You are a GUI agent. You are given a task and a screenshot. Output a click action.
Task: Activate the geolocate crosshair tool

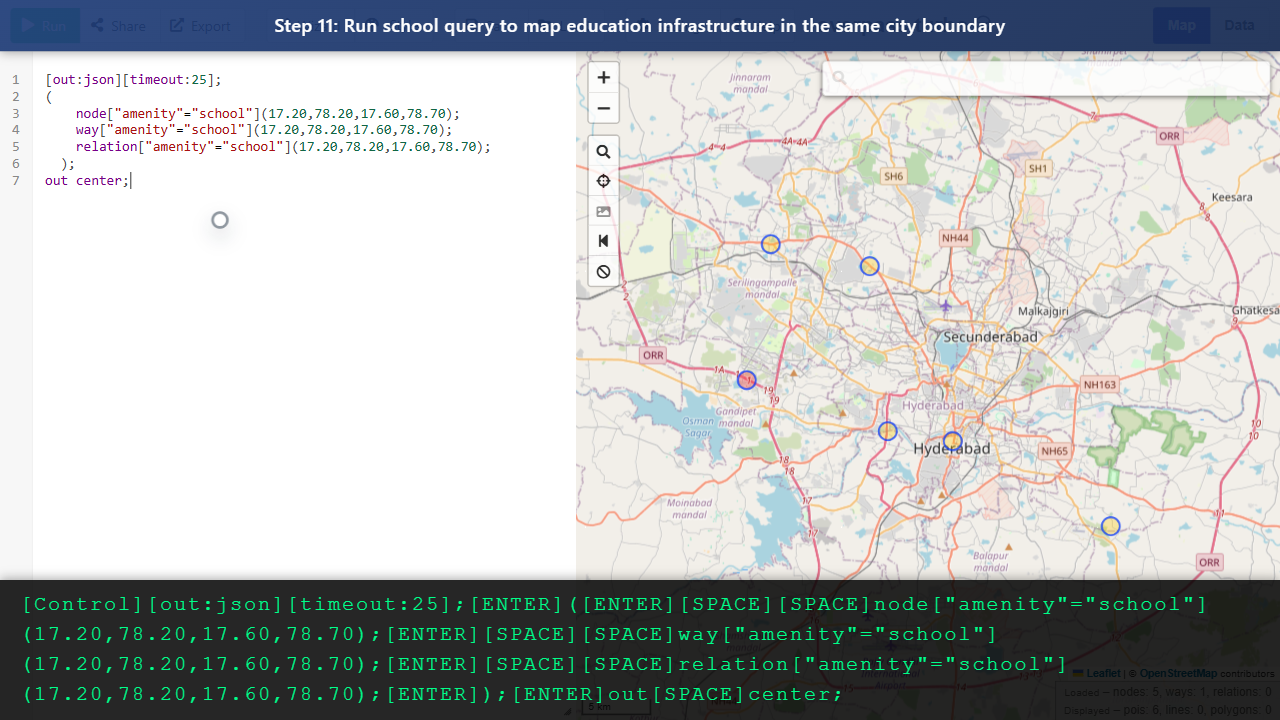coord(603,181)
